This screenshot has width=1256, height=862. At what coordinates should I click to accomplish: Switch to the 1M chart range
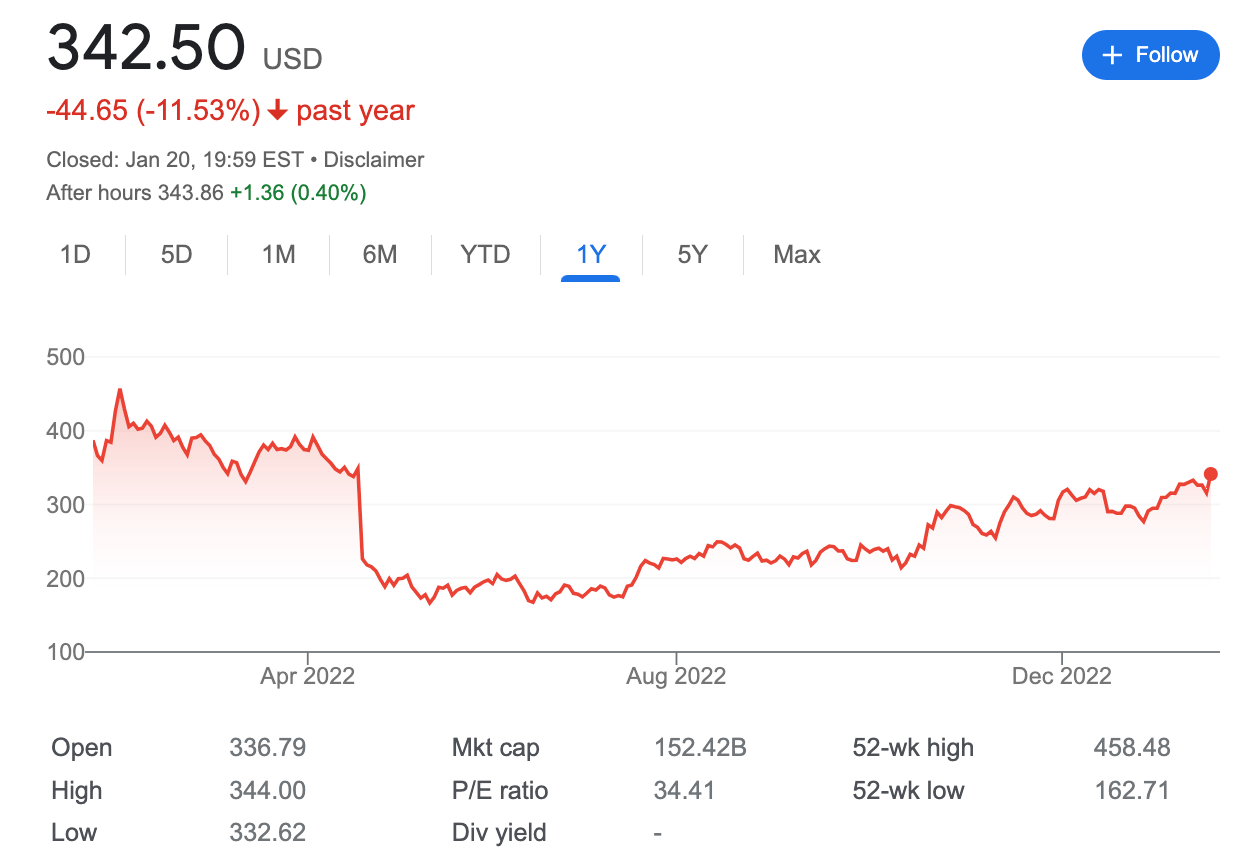278,255
